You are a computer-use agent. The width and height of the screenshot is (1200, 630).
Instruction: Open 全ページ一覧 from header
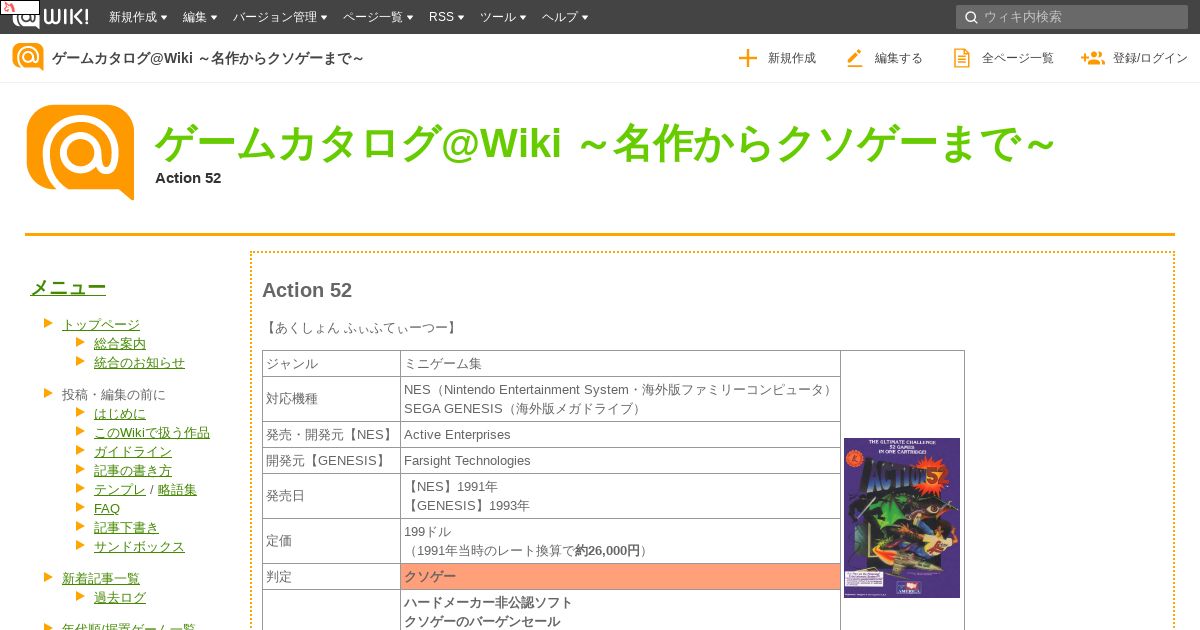pyautogui.click(x=1003, y=58)
